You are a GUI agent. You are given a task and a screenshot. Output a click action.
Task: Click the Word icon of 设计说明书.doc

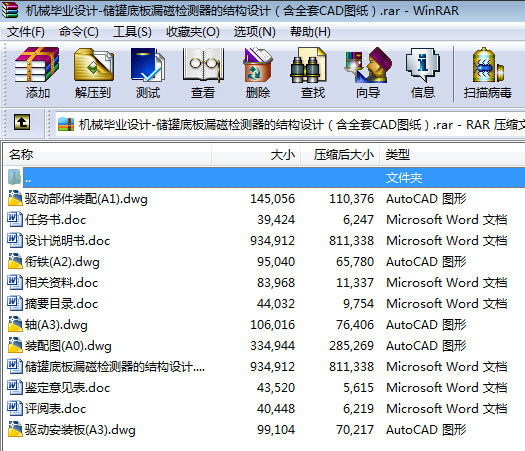[15, 240]
